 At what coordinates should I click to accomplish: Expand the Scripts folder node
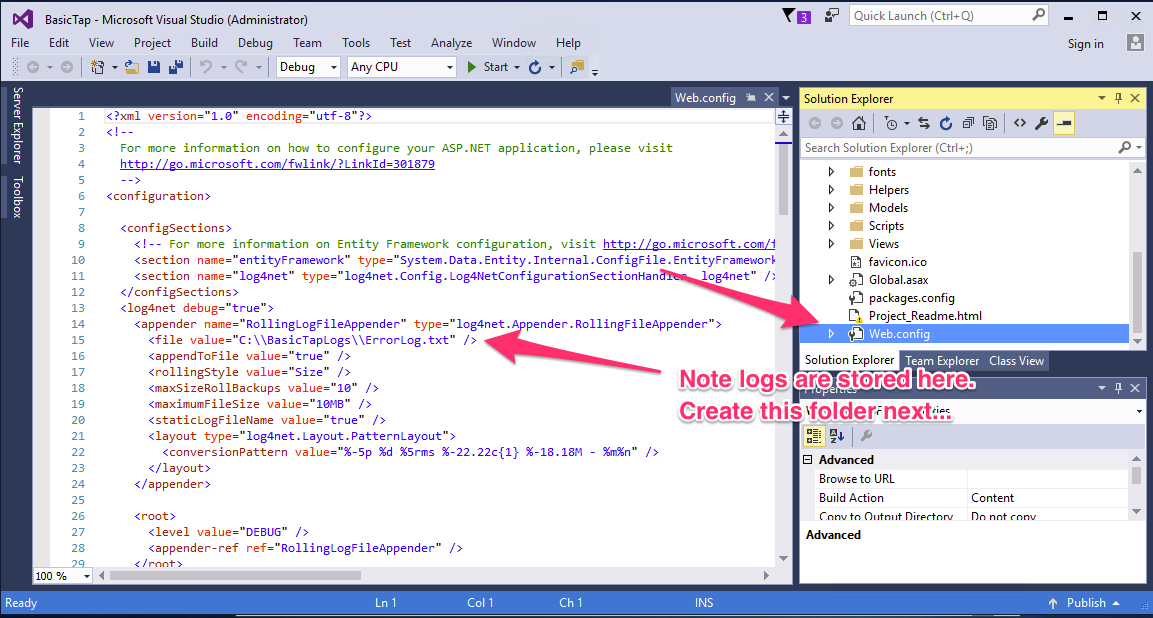point(831,226)
